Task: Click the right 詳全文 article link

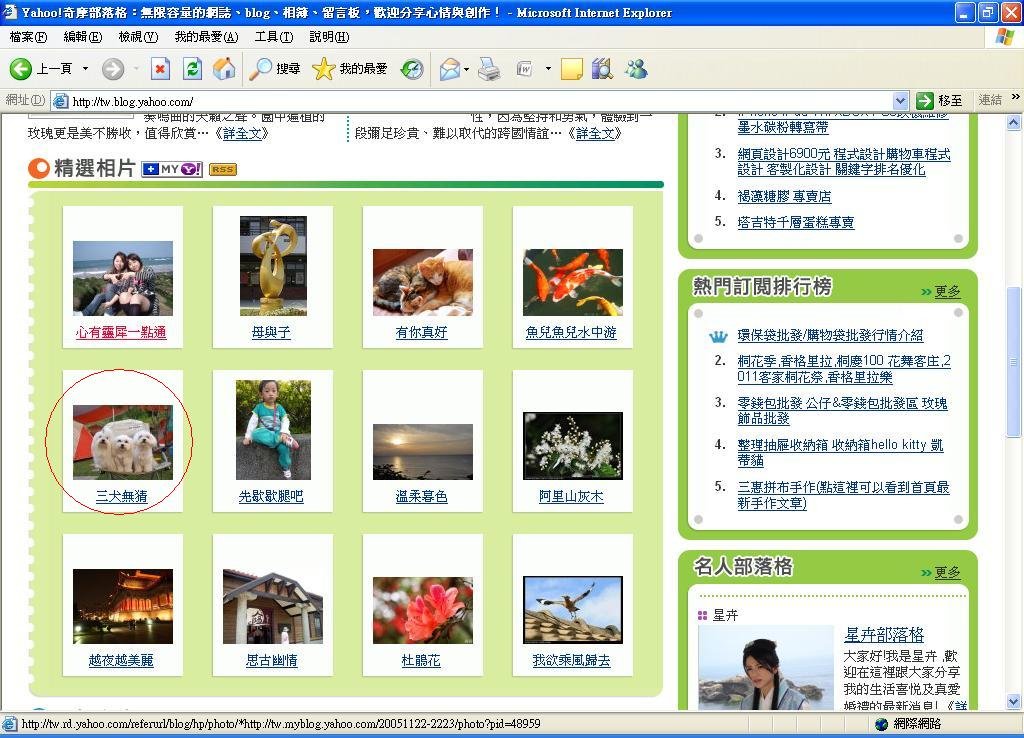Action: pyautogui.click(x=594, y=133)
